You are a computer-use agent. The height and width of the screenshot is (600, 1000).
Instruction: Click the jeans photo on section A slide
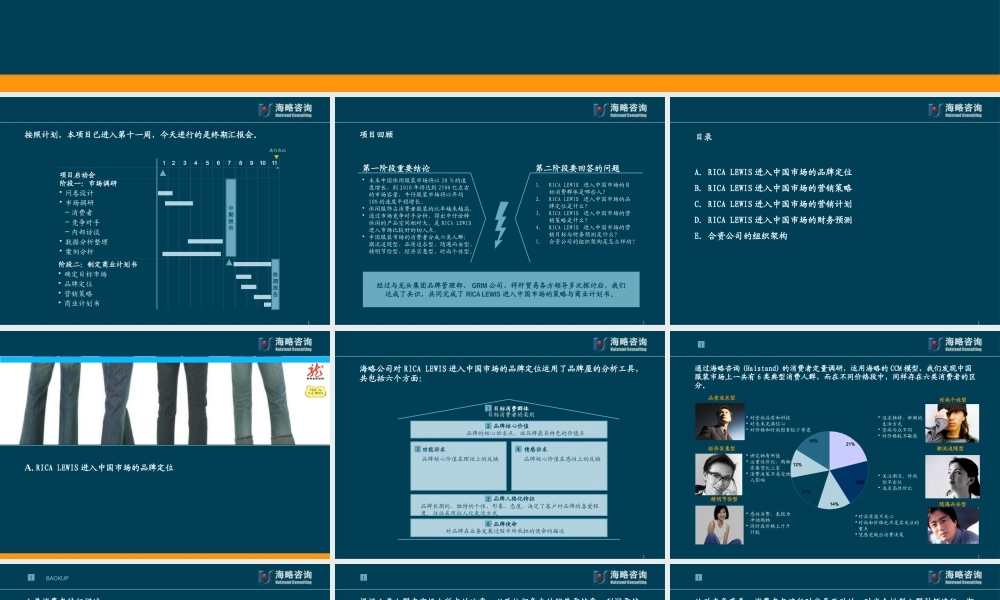[x=165, y=403]
